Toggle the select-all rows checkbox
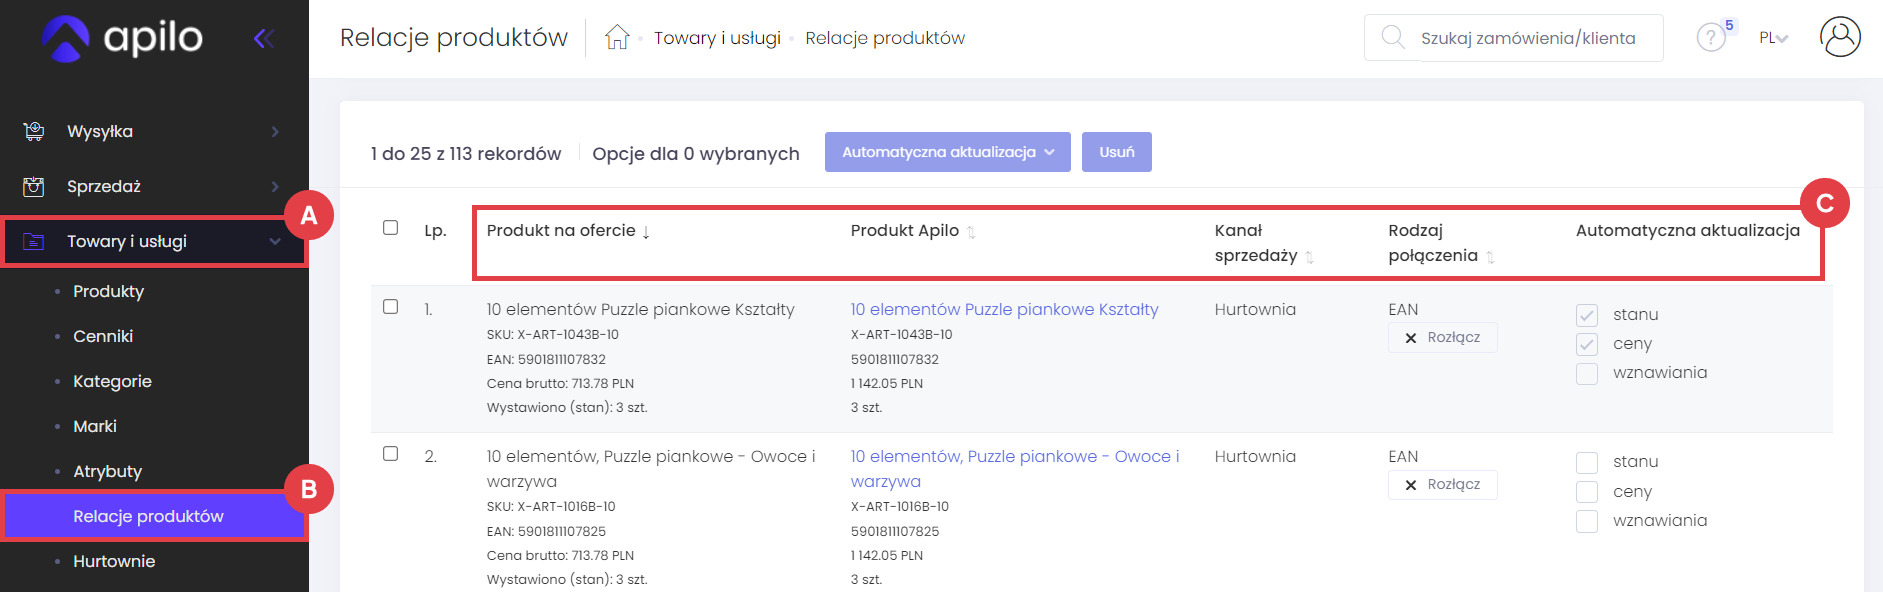The width and height of the screenshot is (1883, 592). coord(391,228)
